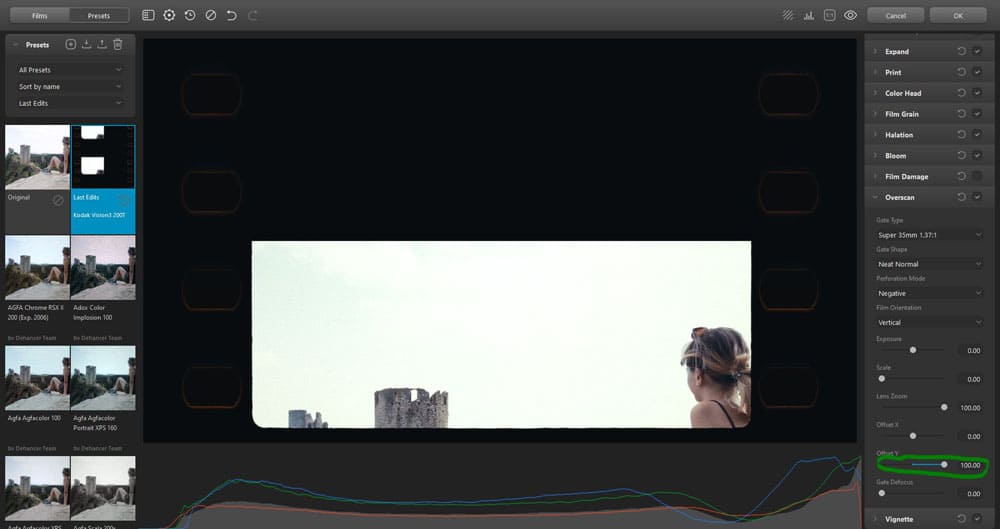Select the Original preset thumbnail
The width and height of the screenshot is (1000, 529).
(x=38, y=157)
